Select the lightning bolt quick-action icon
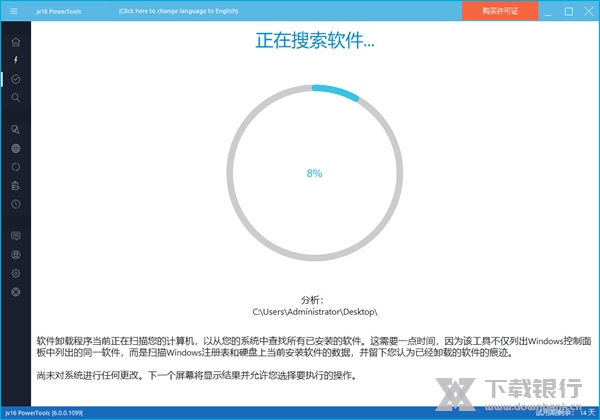The height and width of the screenshot is (420, 600). click(15, 60)
